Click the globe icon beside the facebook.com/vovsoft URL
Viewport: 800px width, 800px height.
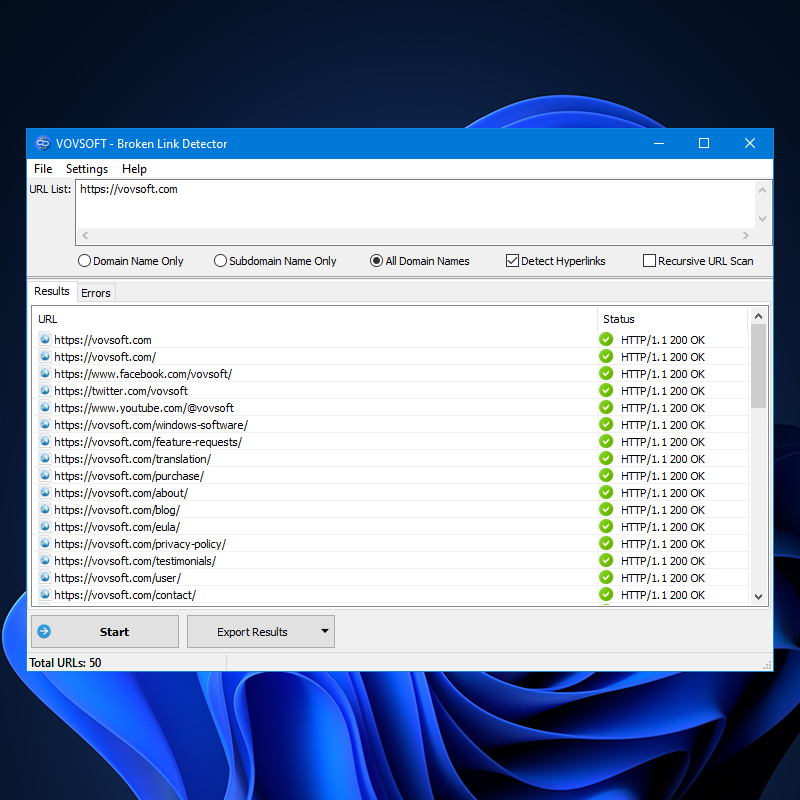point(45,373)
